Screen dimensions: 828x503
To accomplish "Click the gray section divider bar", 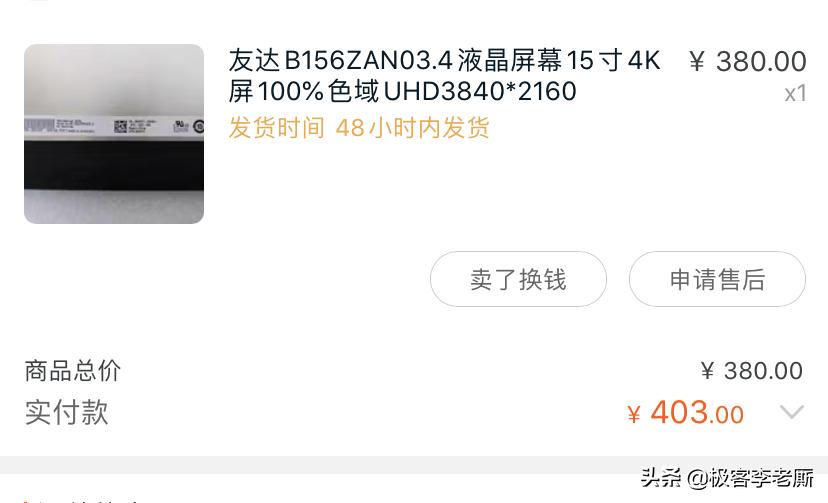I will pyautogui.click(x=414, y=464).
